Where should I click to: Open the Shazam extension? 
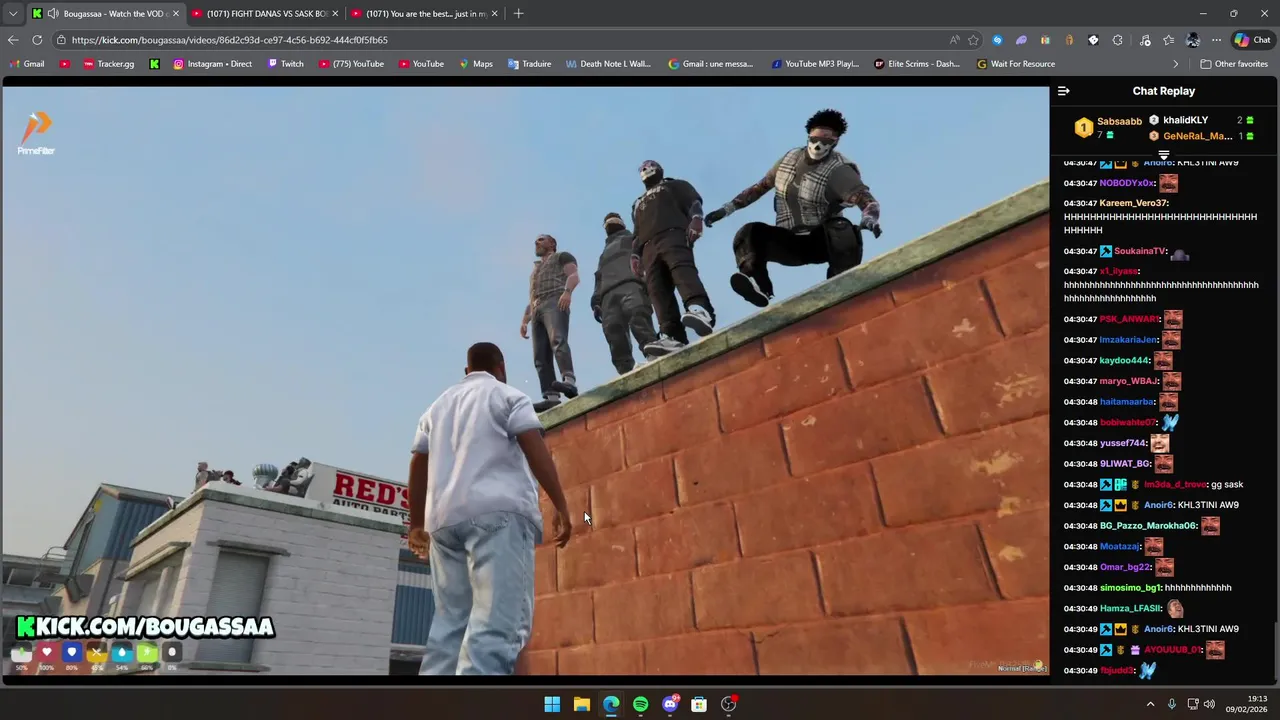point(997,40)
